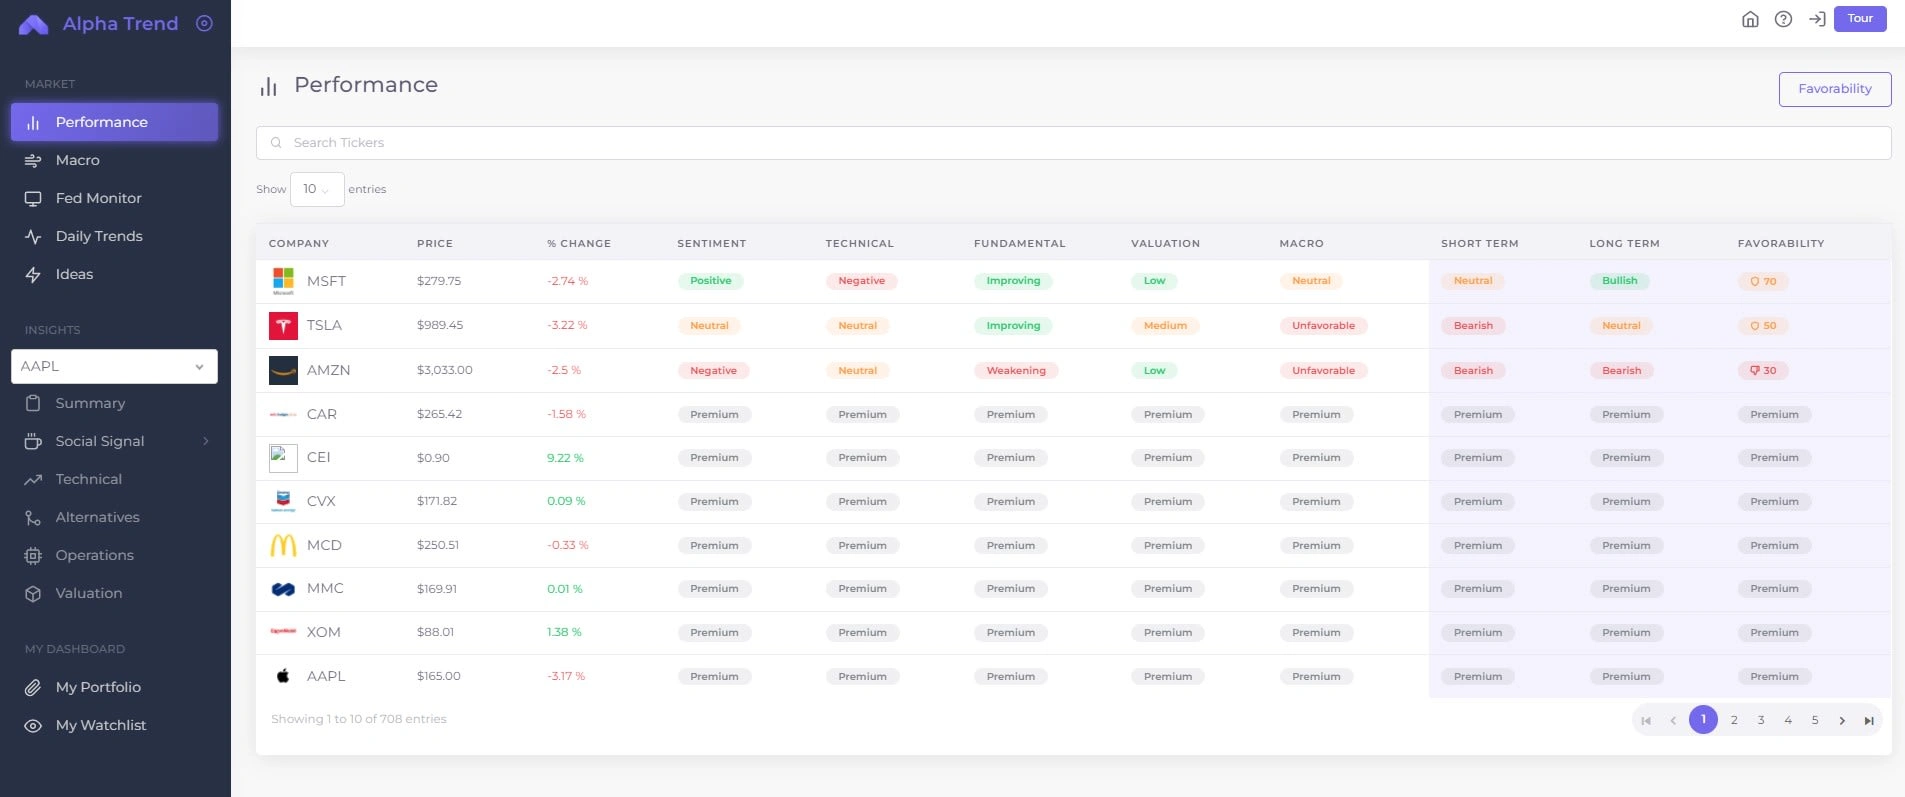Jump to last page of results

[x=1869, y=720]
